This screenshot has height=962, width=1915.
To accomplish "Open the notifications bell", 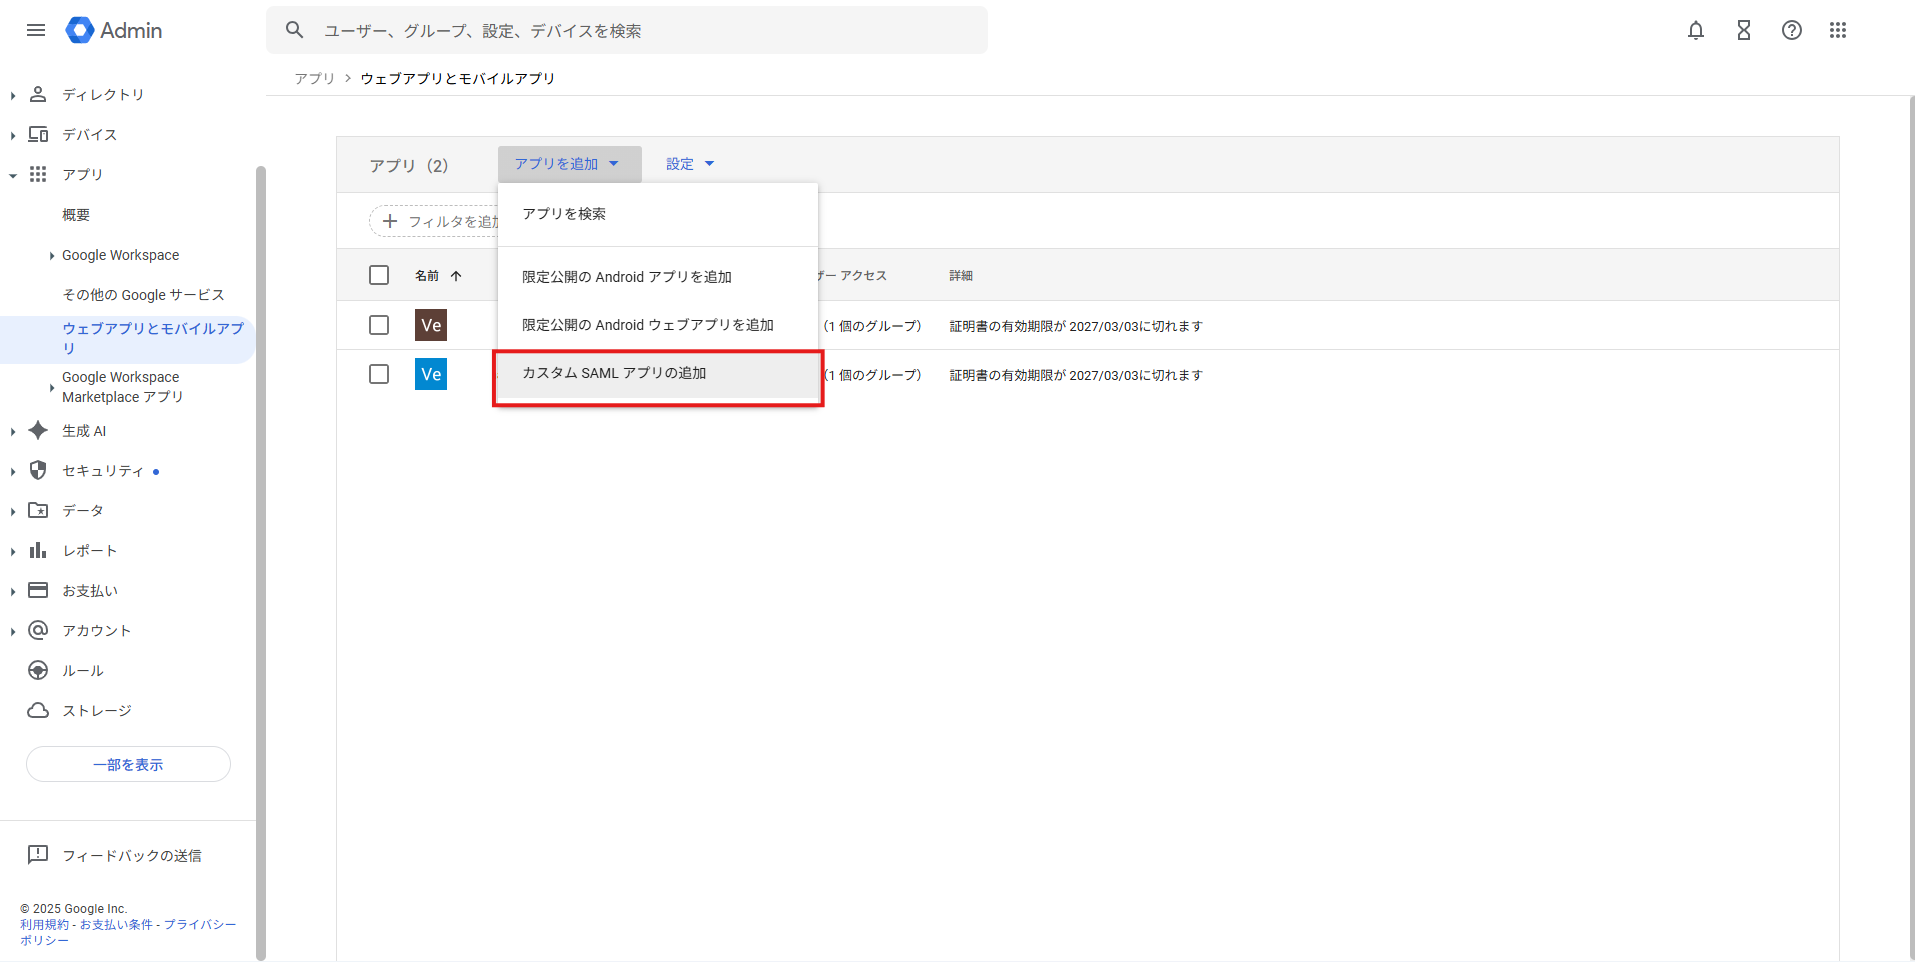I will pos(1696,30).
